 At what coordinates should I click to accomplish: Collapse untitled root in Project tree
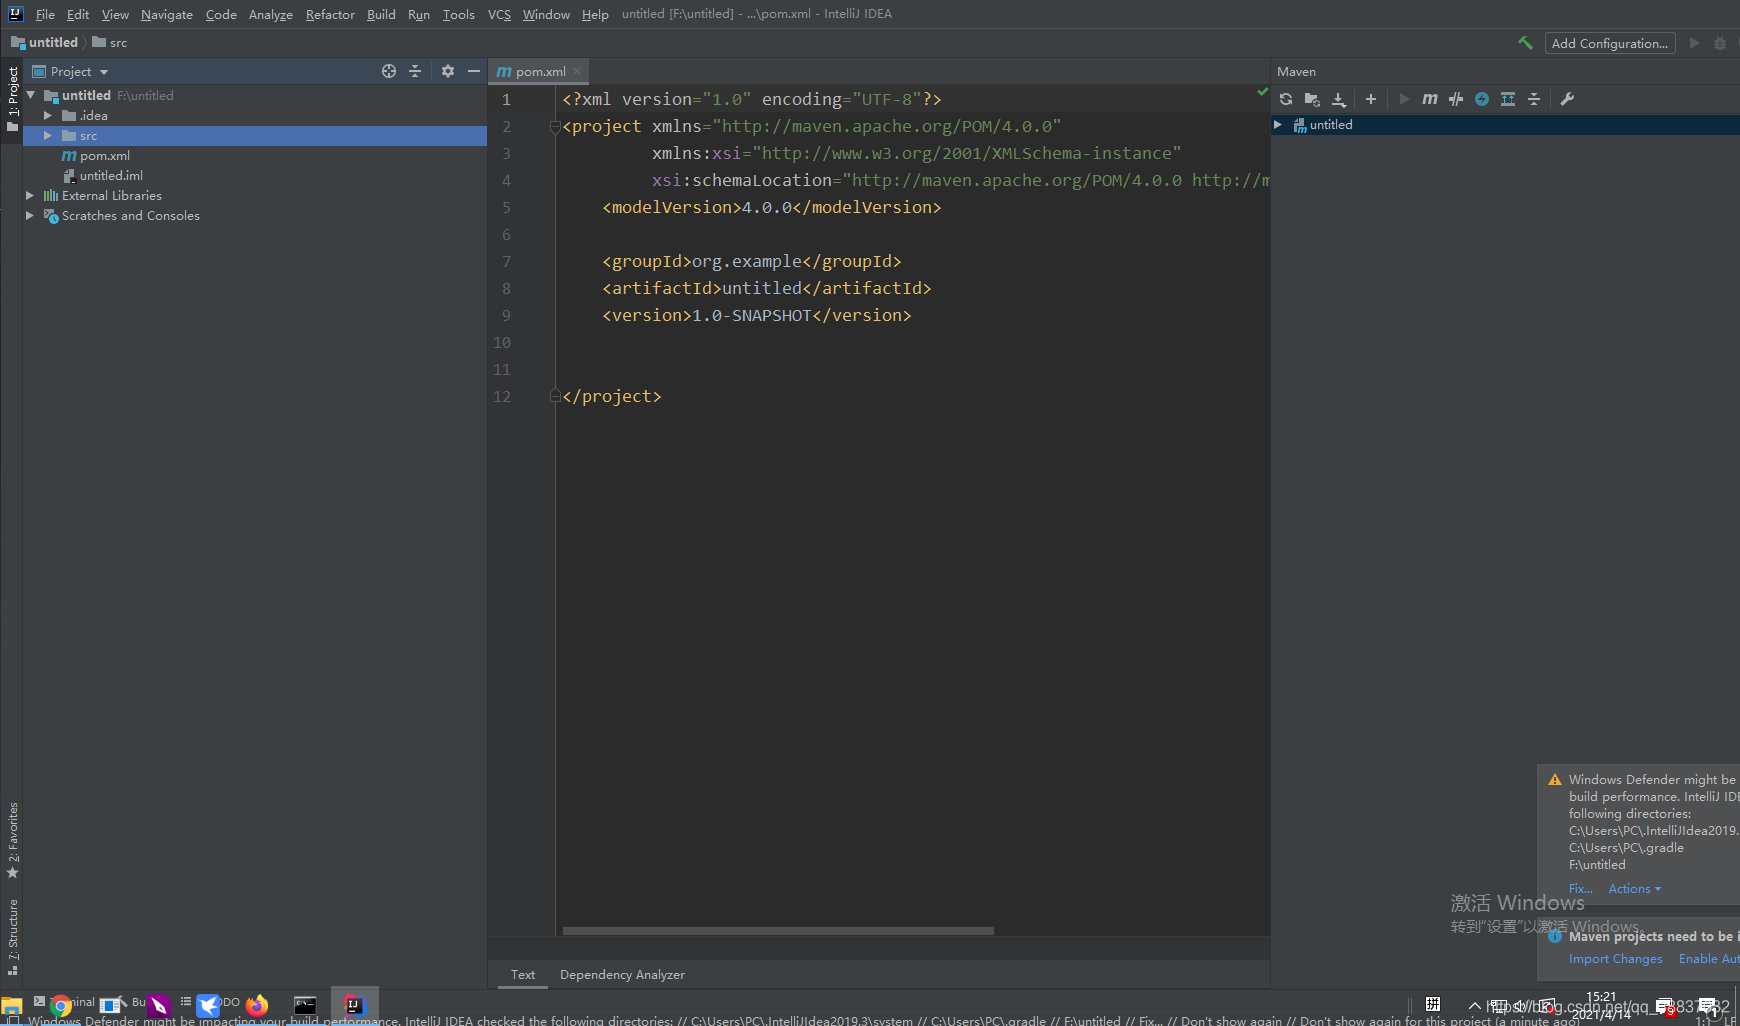(x=31, y=95)
